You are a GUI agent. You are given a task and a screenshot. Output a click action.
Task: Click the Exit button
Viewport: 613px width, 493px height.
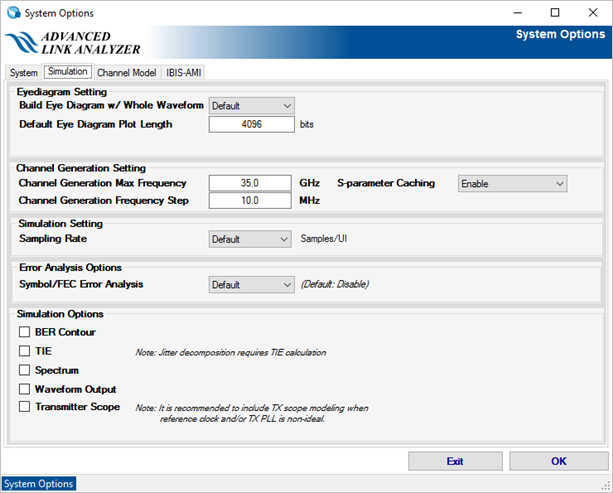[455, 461]
